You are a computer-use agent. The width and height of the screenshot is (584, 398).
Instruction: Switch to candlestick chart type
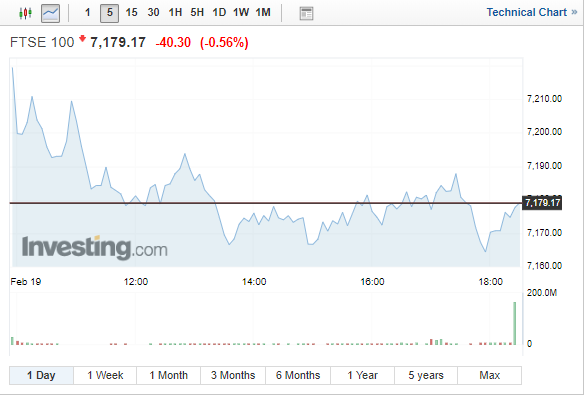[25, 13]
